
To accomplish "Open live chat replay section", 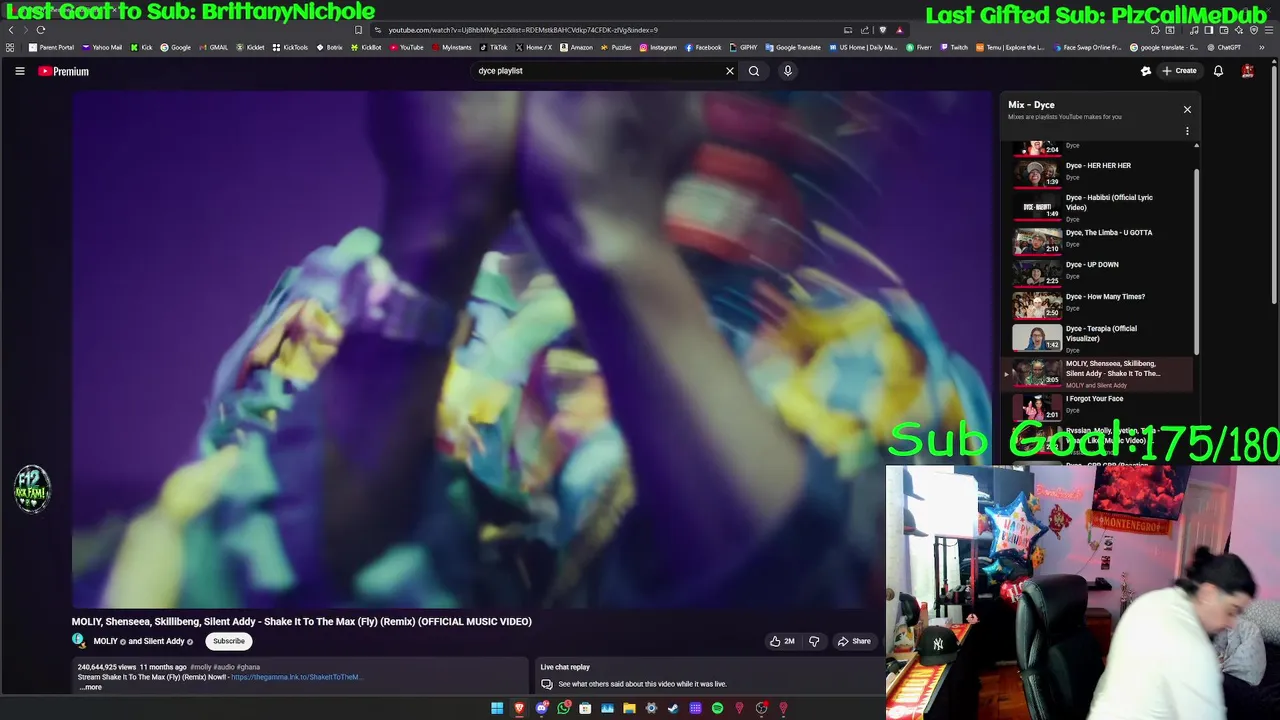I will tap(707, 676).
